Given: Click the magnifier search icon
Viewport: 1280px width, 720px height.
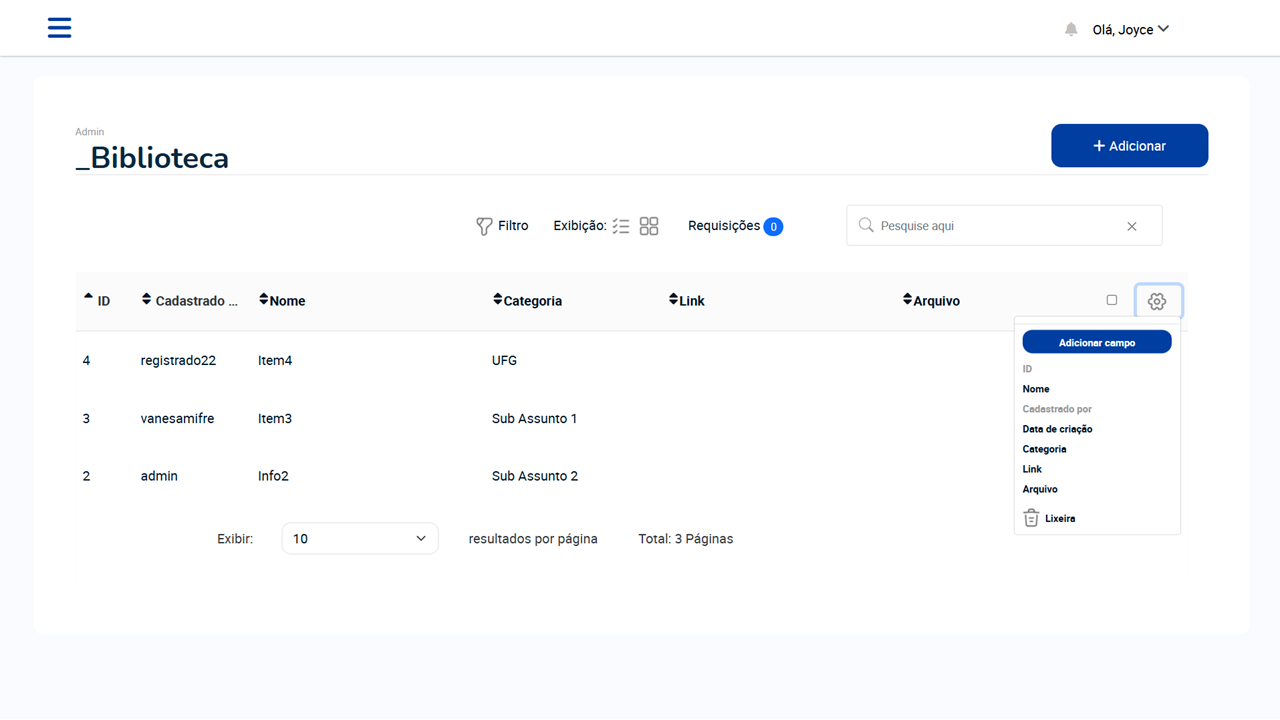Looking at the screenshot, I should click(866, 226).
